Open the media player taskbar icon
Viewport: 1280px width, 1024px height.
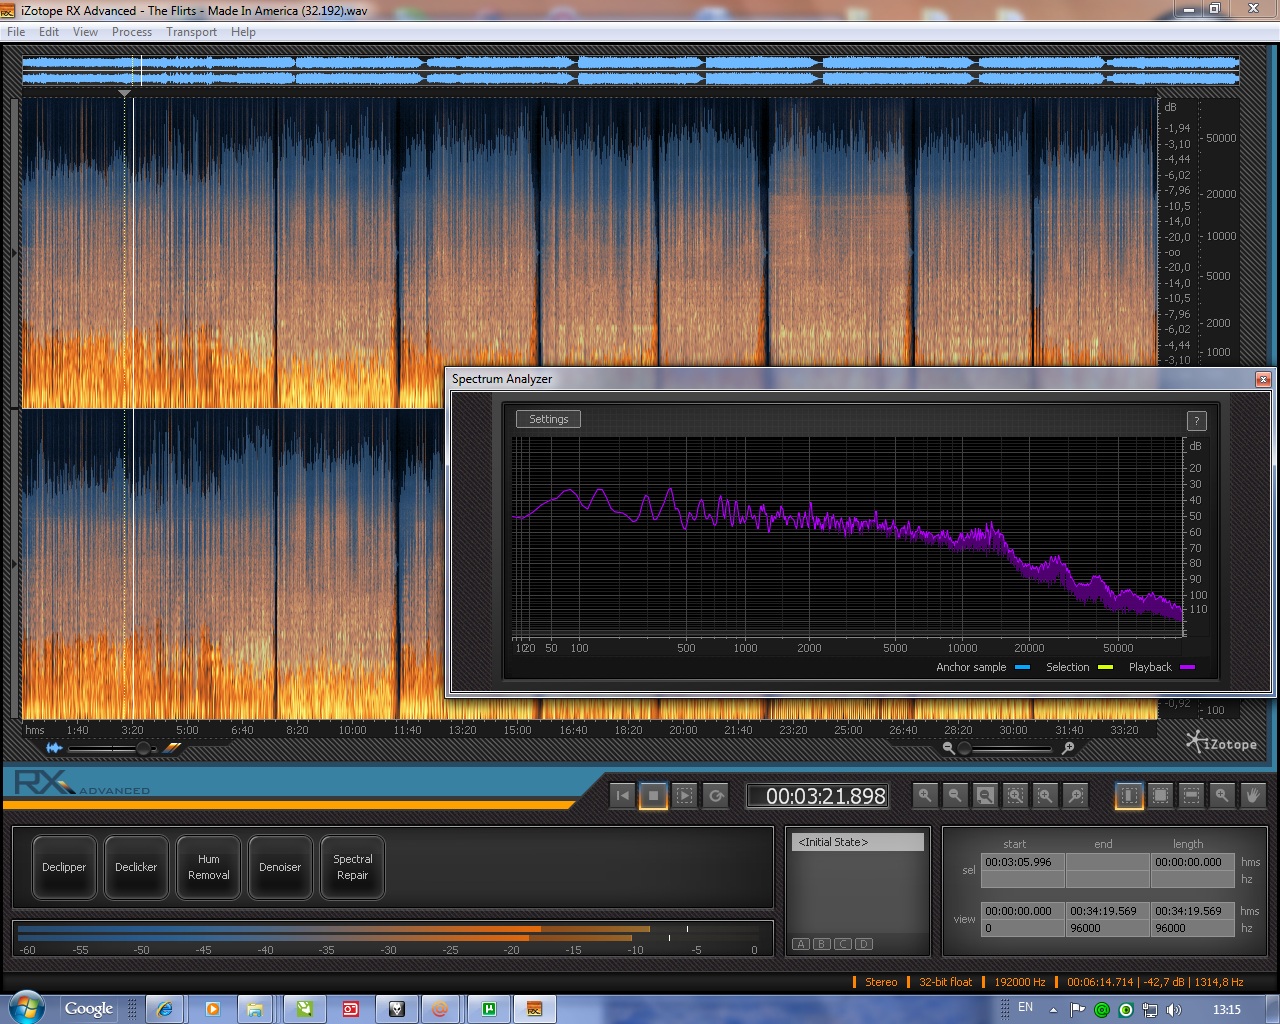[212, 1009]
